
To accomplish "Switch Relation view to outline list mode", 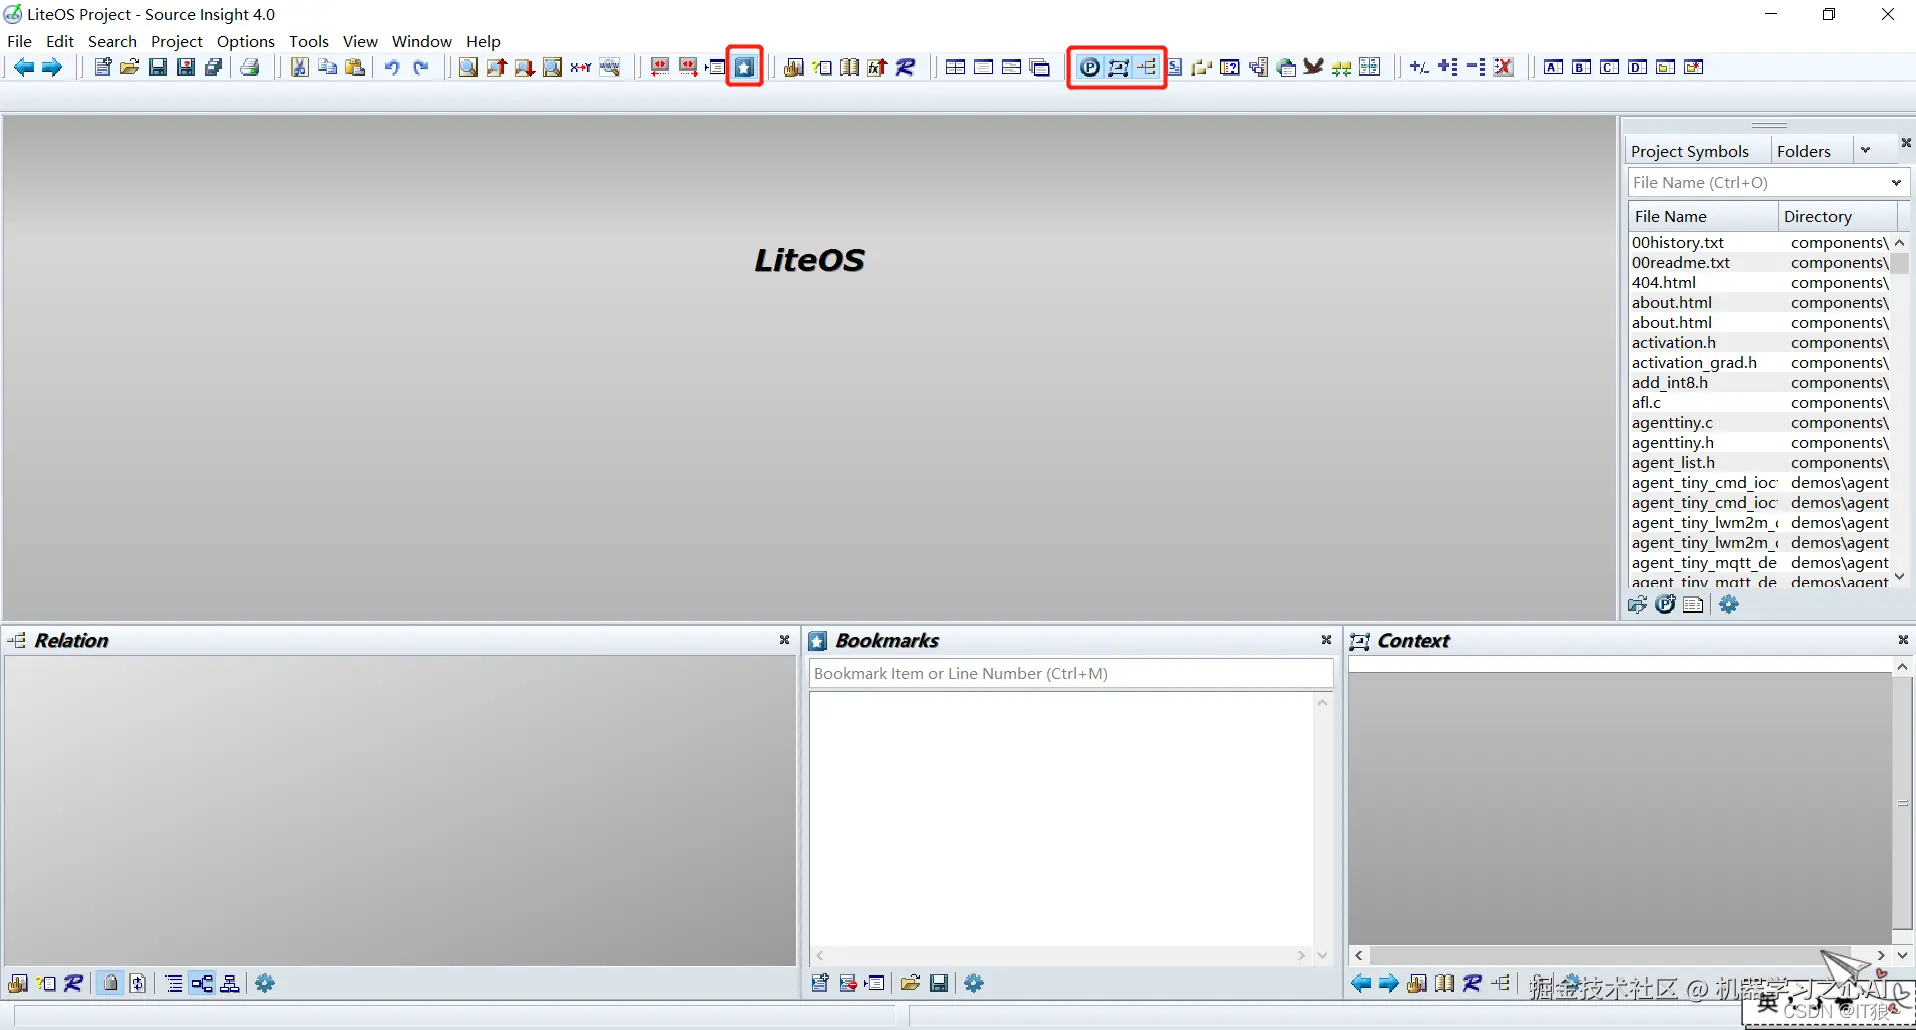I will point(174,983).
